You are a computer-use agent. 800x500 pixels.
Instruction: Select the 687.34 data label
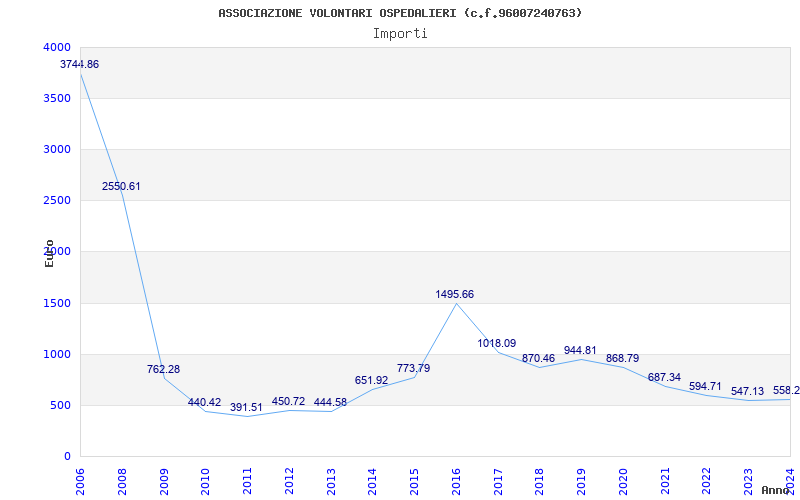pos(664,377)
